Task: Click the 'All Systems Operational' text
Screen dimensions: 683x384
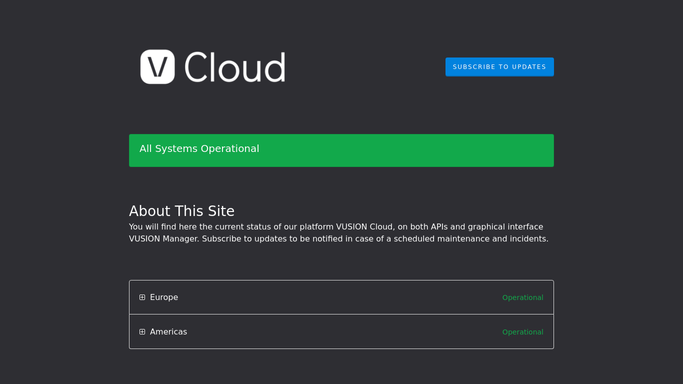Action: 199,148
